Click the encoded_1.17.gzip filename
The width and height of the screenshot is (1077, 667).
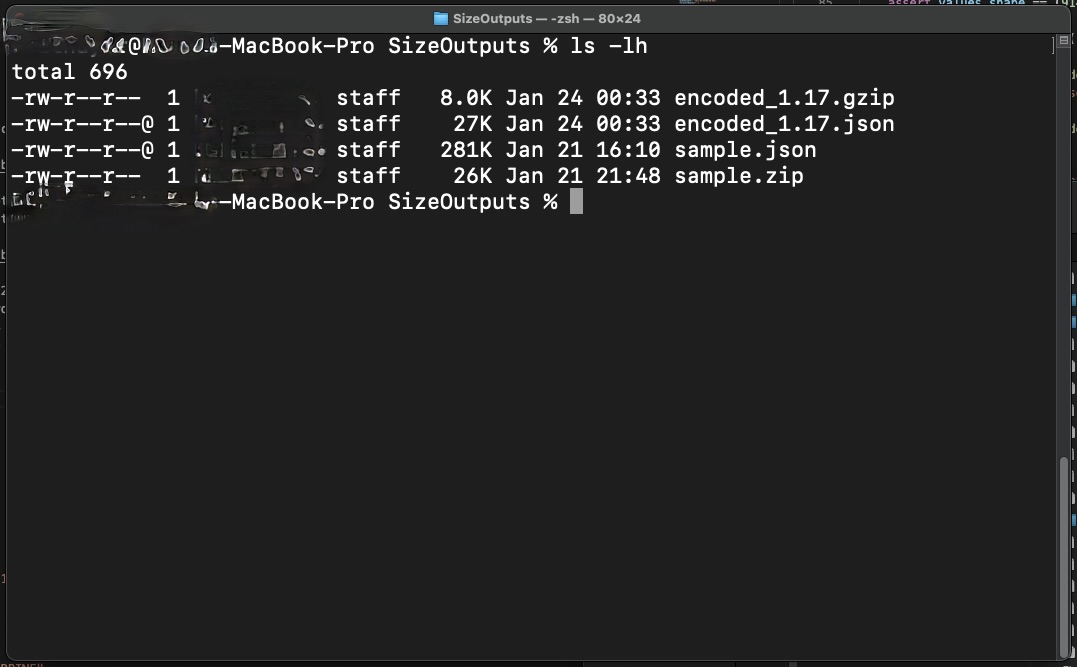(784, 98)
